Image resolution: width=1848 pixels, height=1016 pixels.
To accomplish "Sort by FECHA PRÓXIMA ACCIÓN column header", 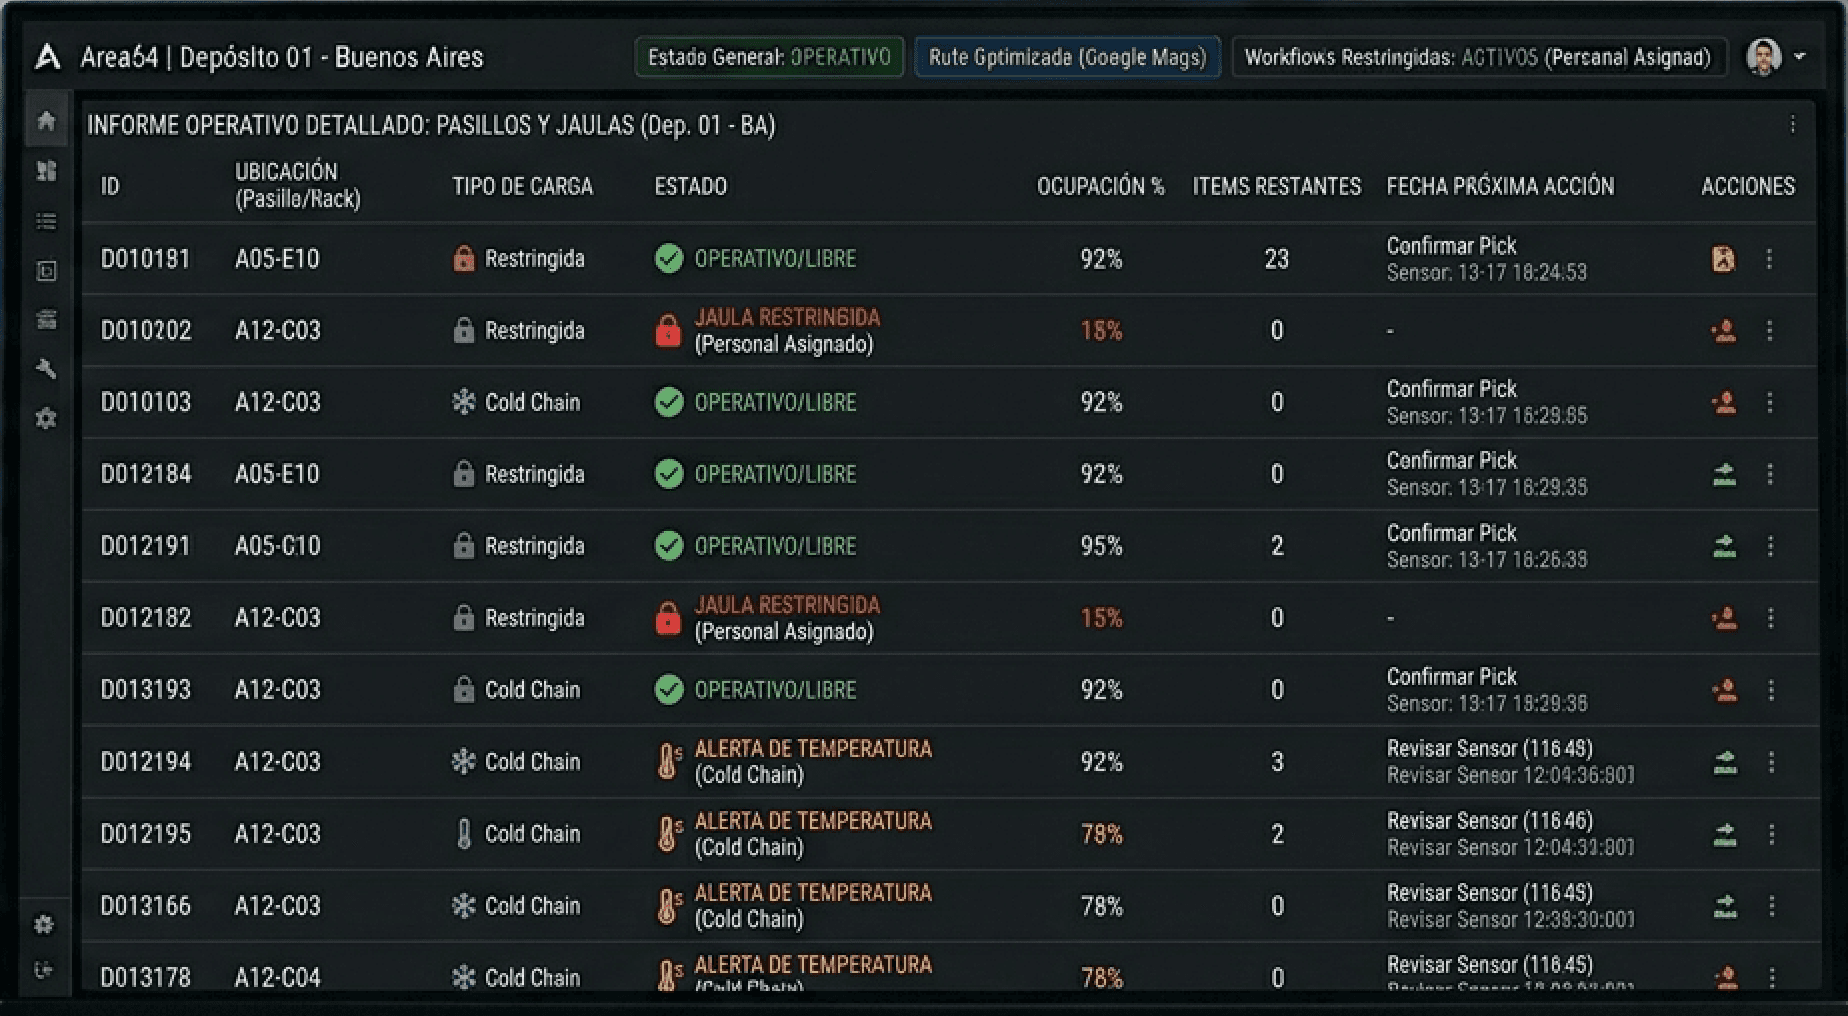I will (x=1500, y=186).
